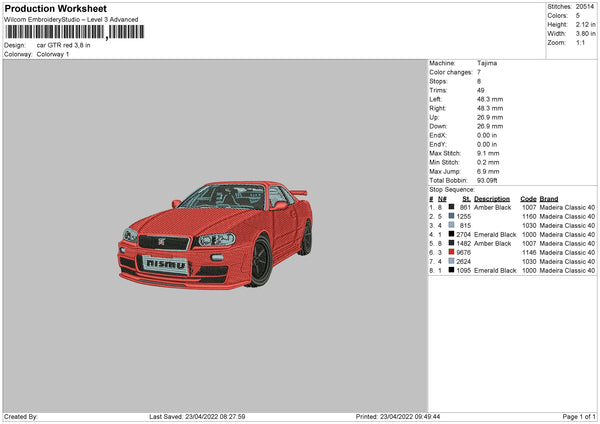Select the teal swatch in stop 2
The image size is (600, 424).
(x=451, y=216)
